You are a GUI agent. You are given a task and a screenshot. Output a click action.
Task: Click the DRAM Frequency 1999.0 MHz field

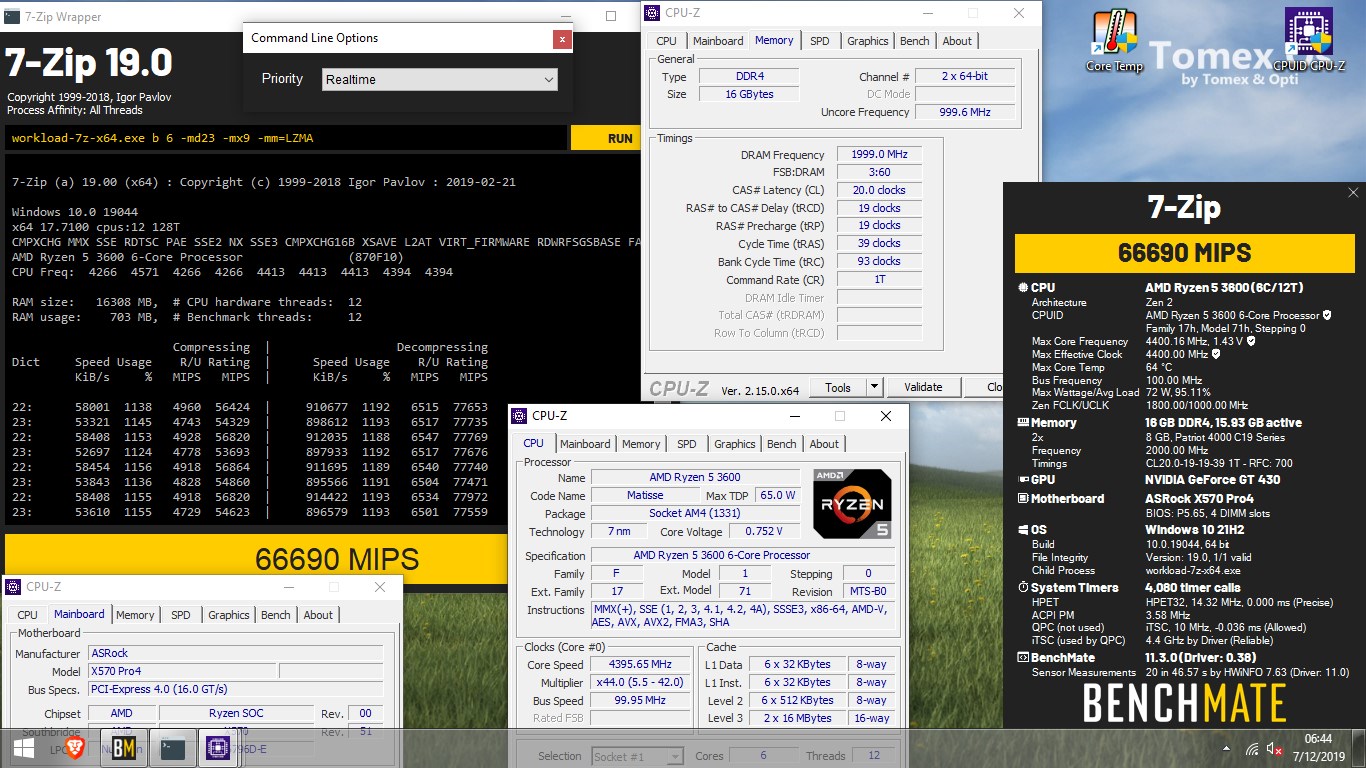pos(879,155)
